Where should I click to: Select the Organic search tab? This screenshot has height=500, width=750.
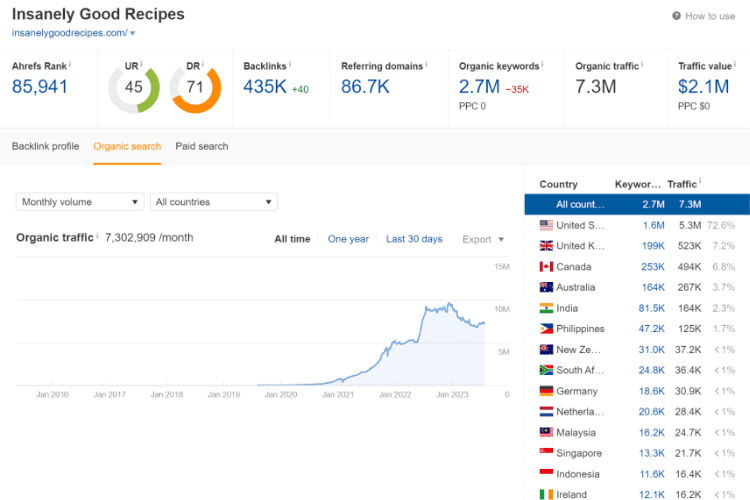pos(127,146)
